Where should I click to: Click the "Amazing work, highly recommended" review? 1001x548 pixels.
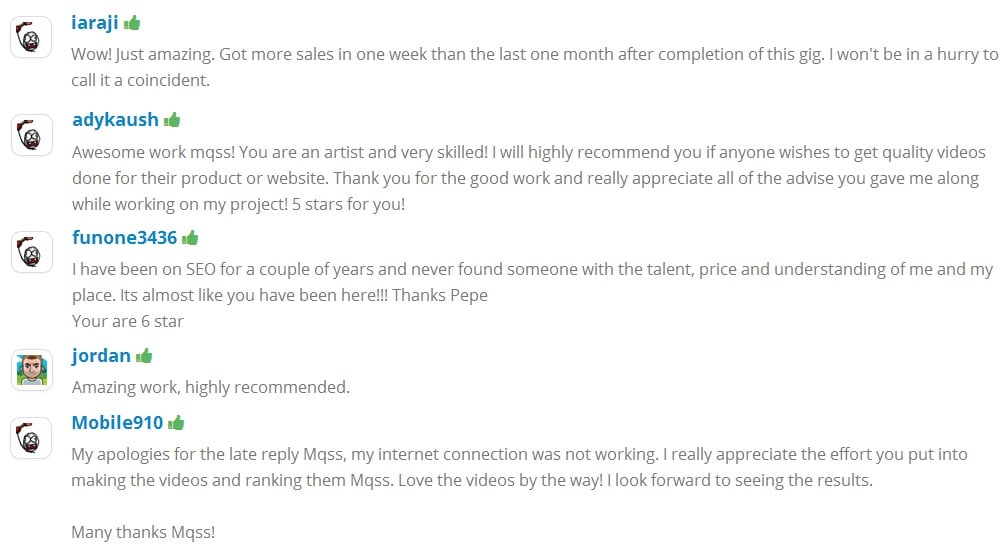(x=210, y=386)
